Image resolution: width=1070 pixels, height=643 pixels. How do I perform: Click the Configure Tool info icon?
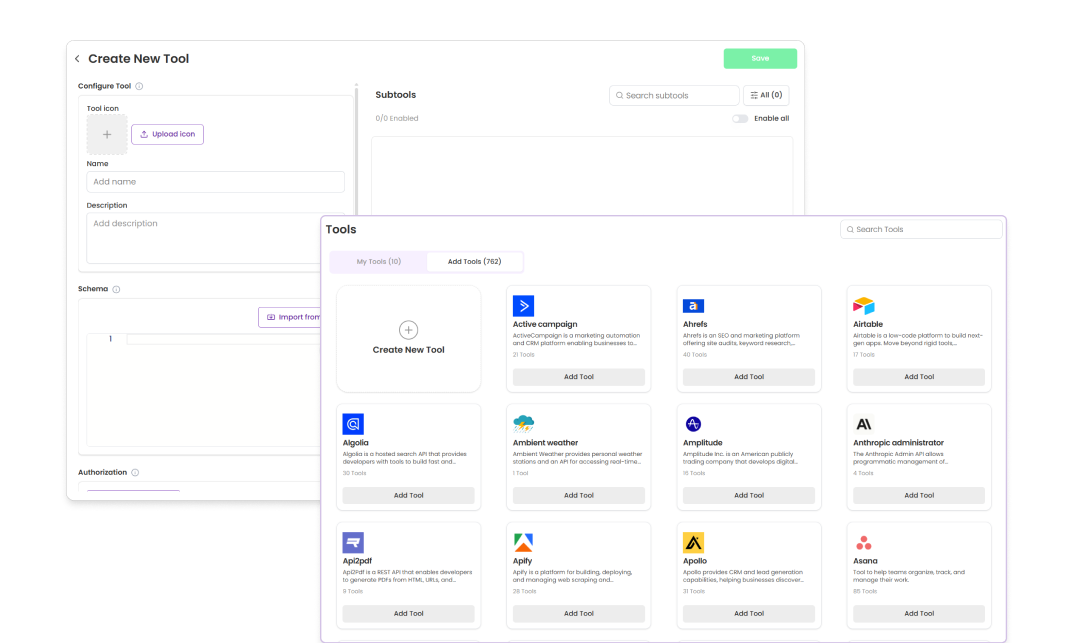[x=139, y=86]
